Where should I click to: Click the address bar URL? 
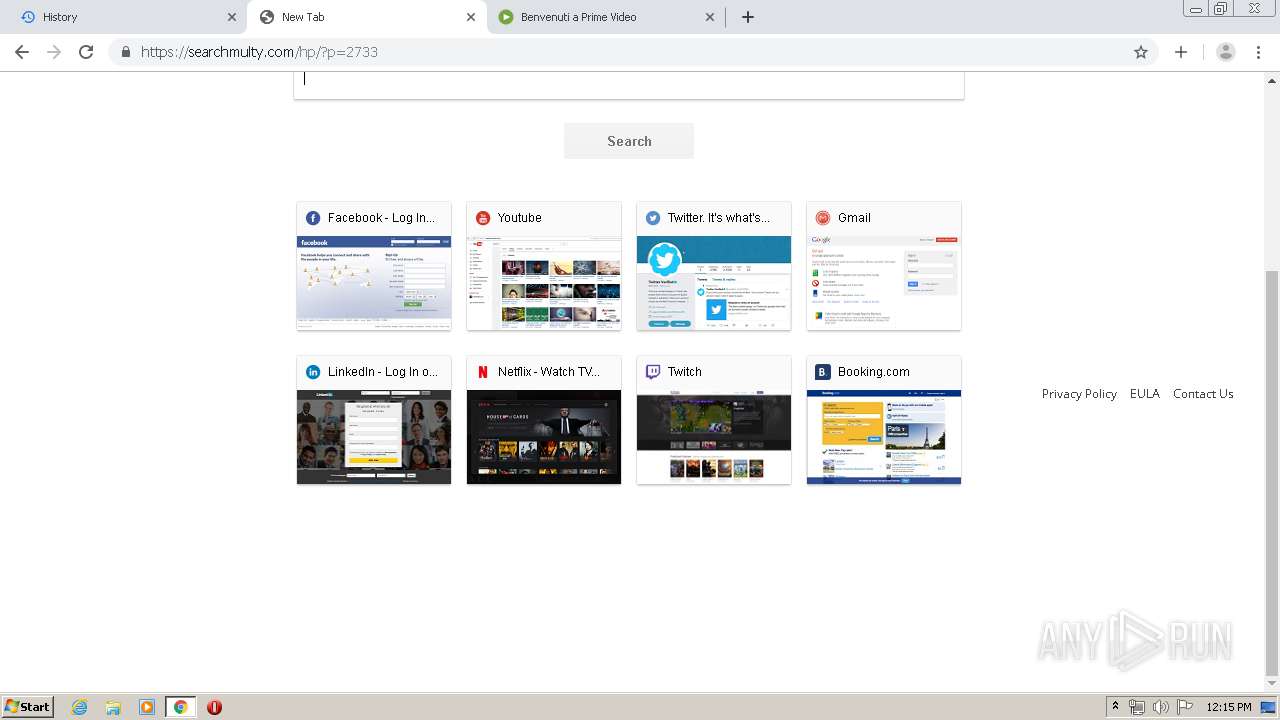(259, 52)
